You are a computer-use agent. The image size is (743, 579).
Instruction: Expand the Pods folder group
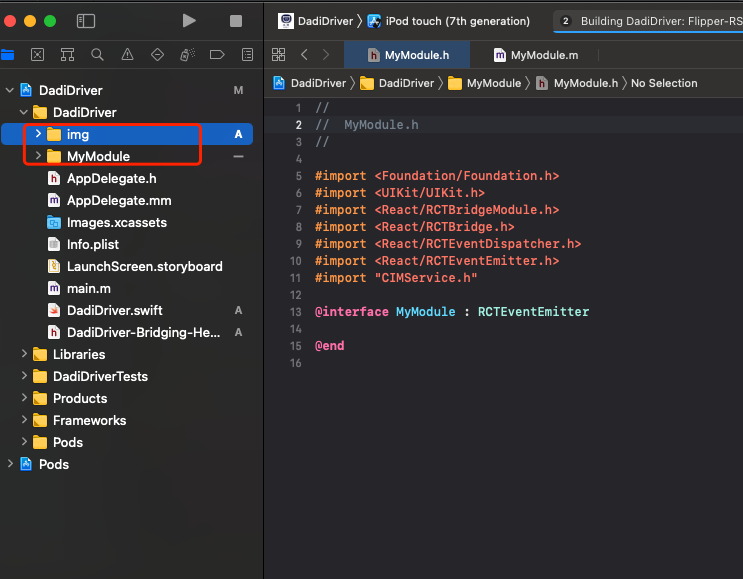24,442
